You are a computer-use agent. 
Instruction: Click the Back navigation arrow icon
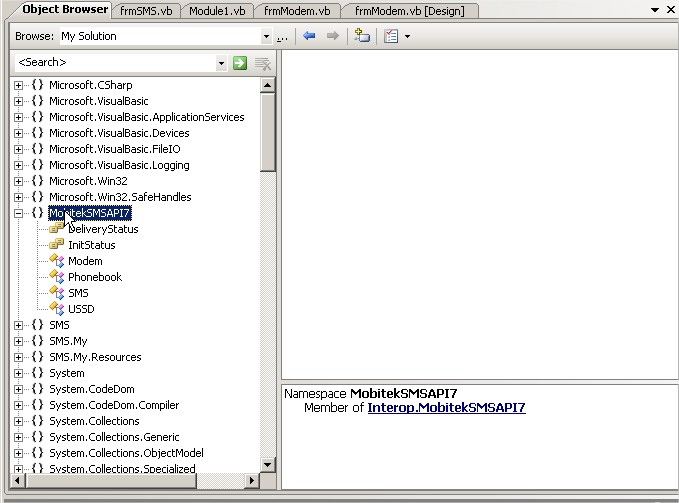pyautogui.click(x=309, y=36)
